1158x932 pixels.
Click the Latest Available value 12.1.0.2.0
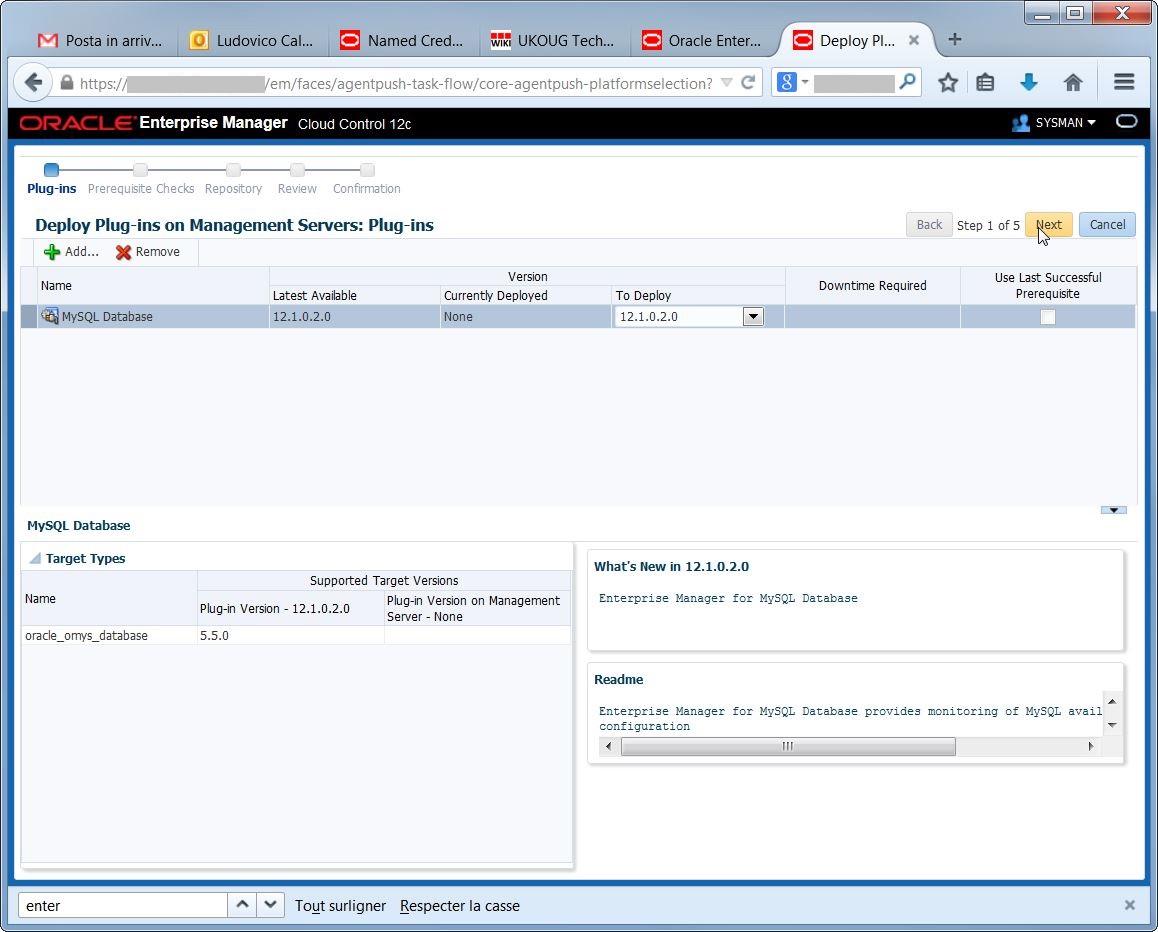pyautogui.click(x=301, y=317)
